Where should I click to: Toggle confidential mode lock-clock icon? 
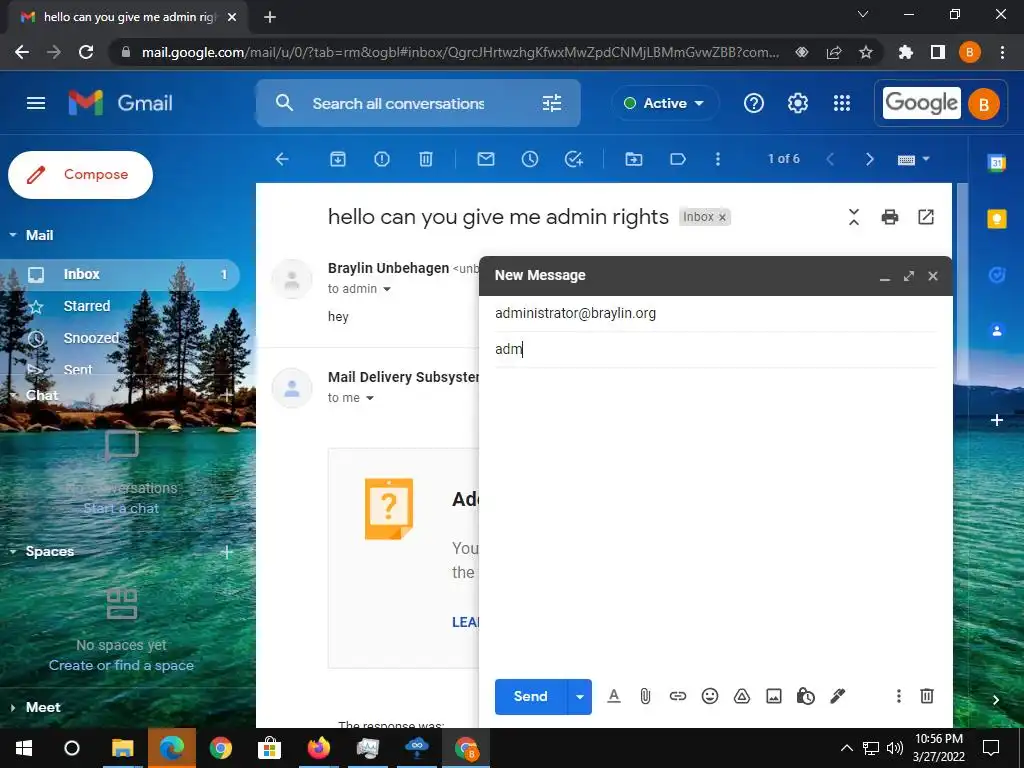(x=805, y=696)
